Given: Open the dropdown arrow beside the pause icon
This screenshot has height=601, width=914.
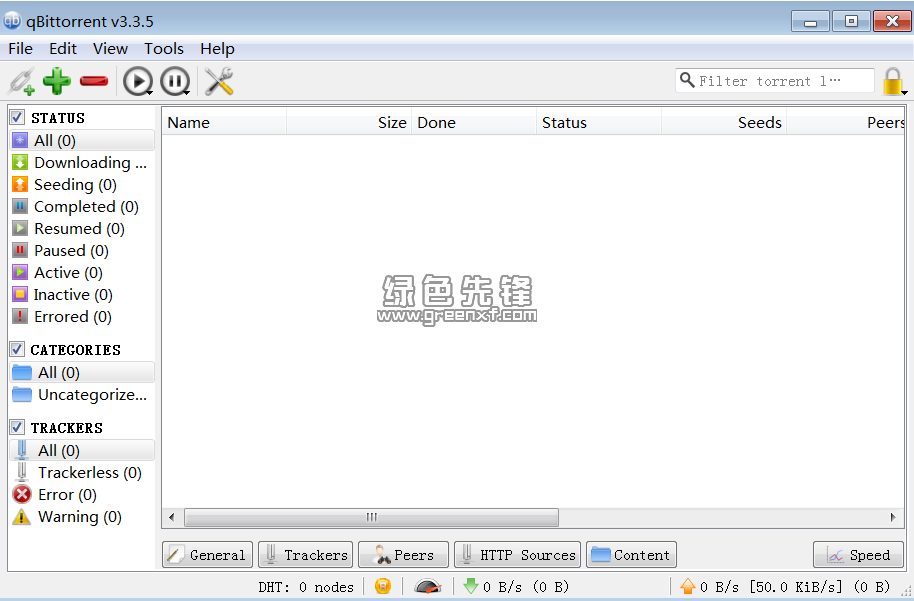Looking at the screenshot, I should (187, 93).
